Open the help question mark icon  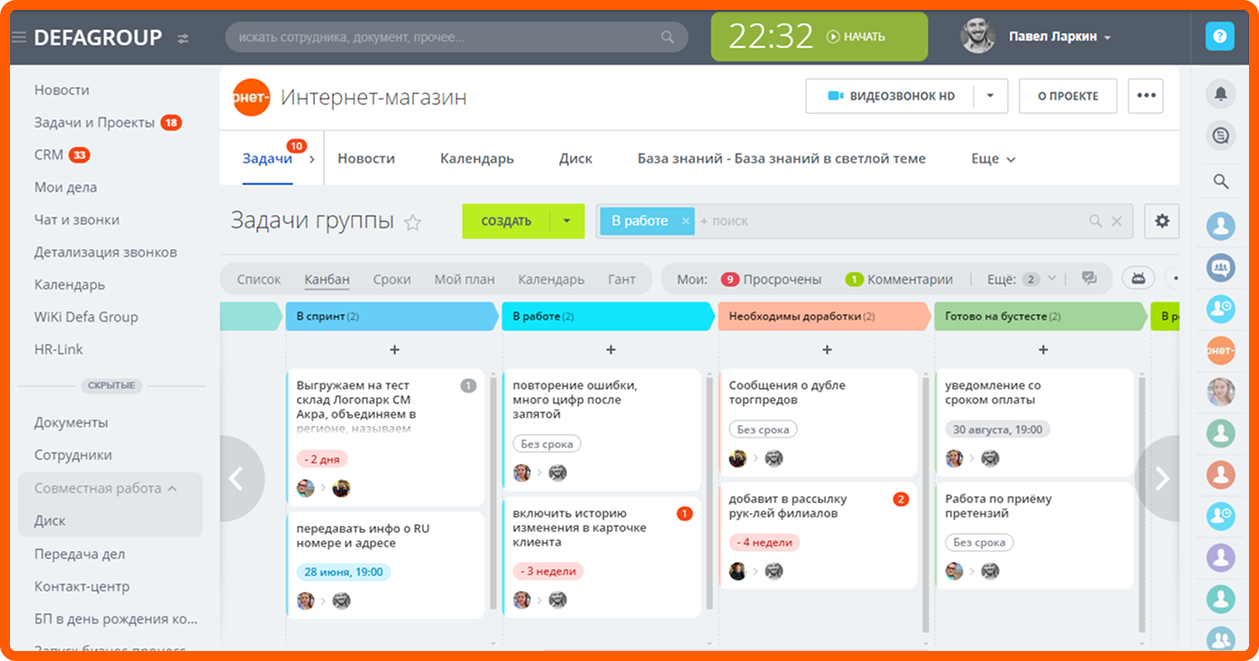pos(1220,36)
